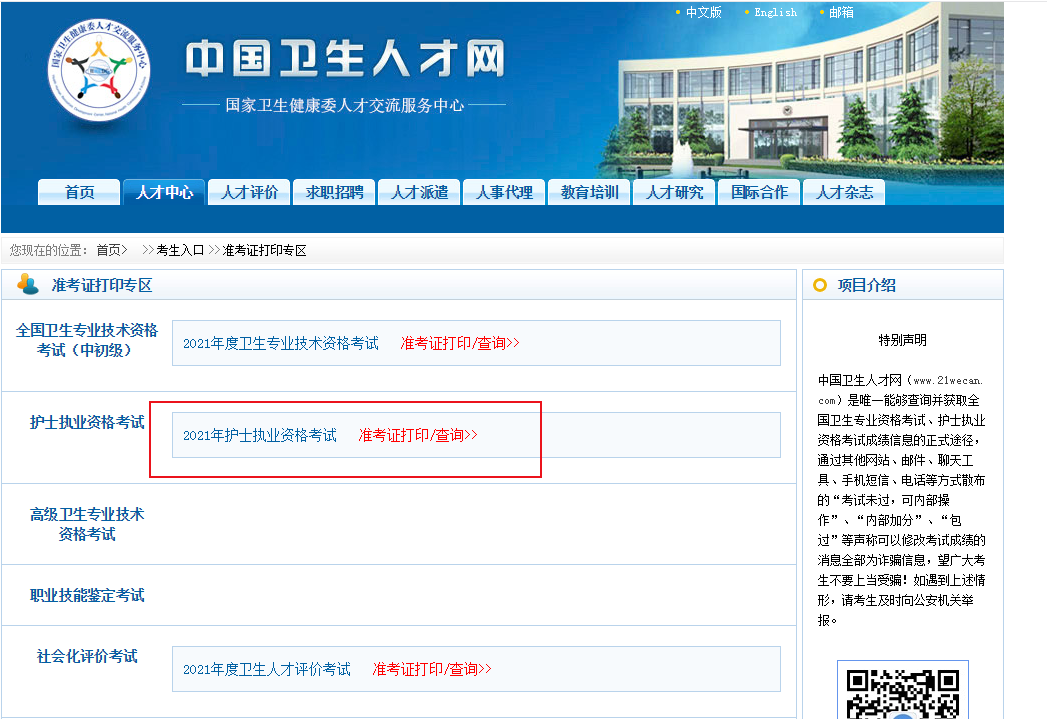Go to the 人才评价 tab
The height and width of the screenshot is (719, 1047).
tap(249, 192)
